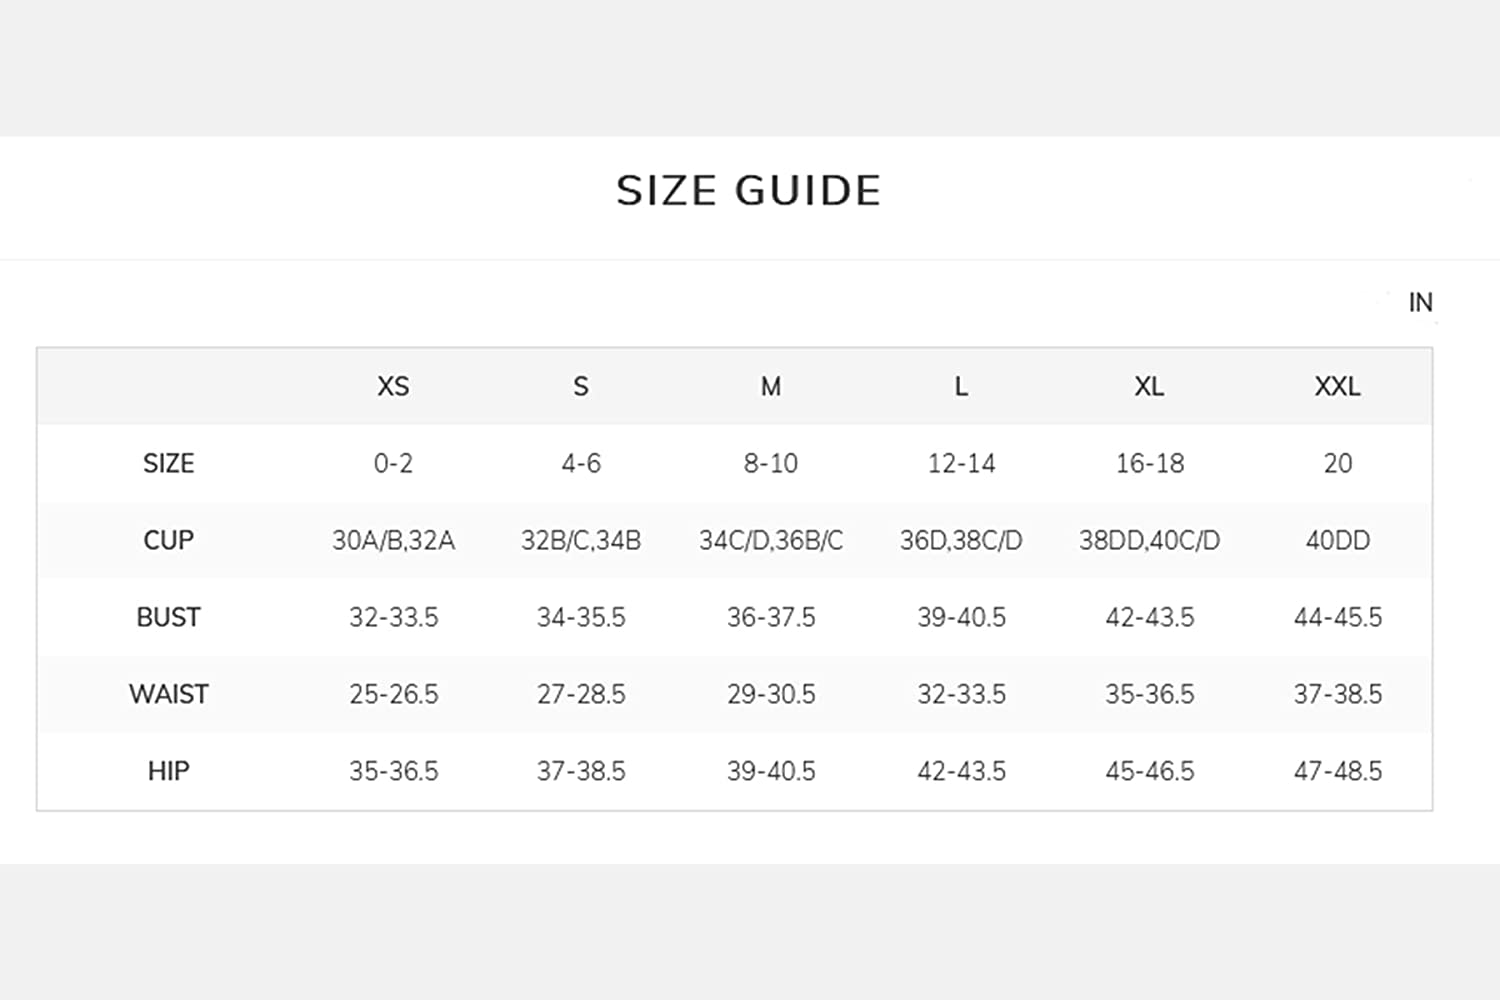This screenshot has width=1500, height=1000.
Task: Click the HIP row label
Action: (168, 771)
